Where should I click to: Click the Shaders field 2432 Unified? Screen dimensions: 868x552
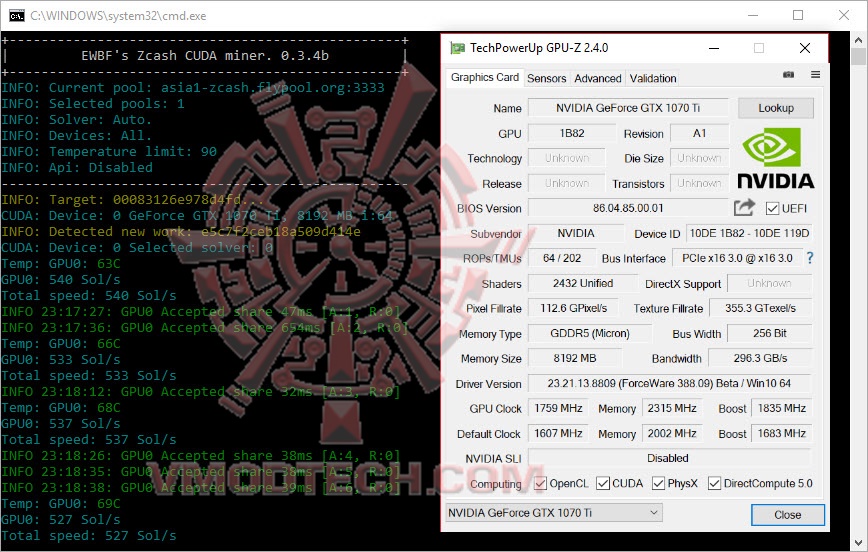(583, 283)
